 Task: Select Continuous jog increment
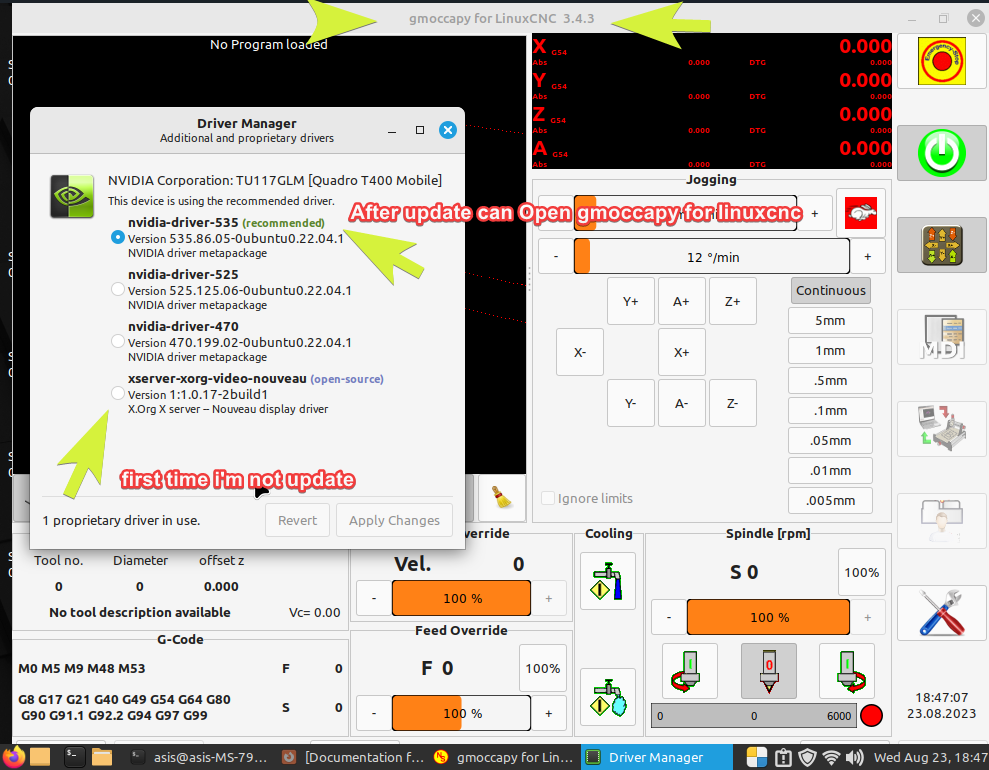pyautogui.click(x=831, y=291)
